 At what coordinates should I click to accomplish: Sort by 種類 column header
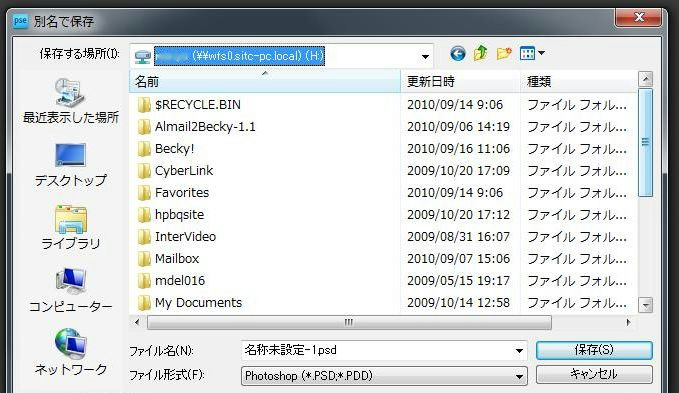coord(579,81)
